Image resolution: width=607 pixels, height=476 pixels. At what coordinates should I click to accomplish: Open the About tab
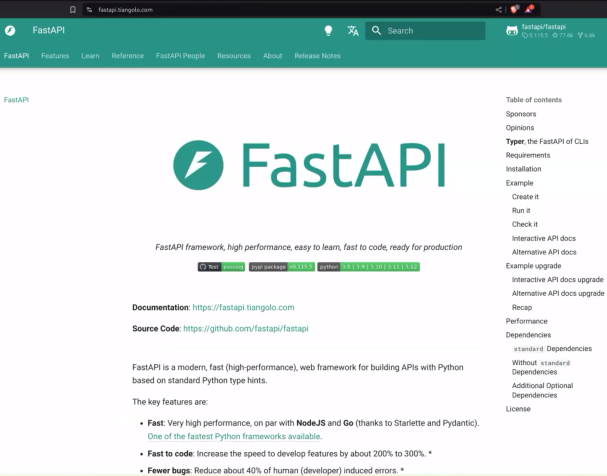[273, 56]
